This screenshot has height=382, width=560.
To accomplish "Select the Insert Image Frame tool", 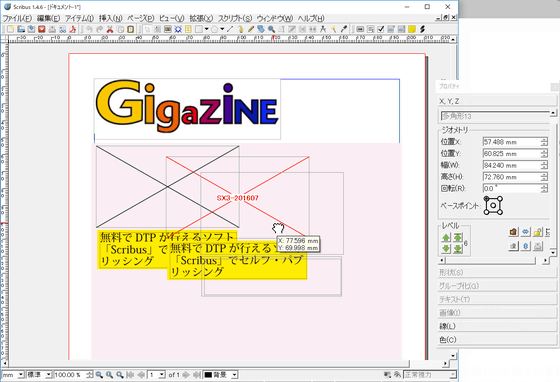I will click(168, 29).
